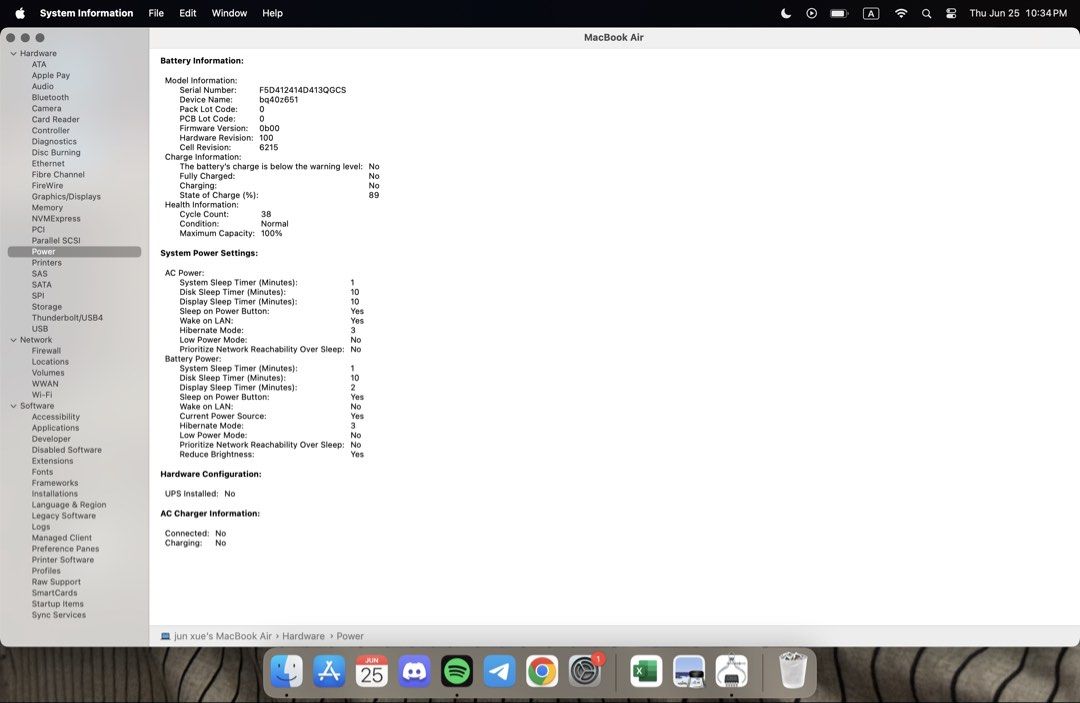Select Graphics/Displays in the sidebar
This screenshot has width=1080, height=703.
click(66, 196)
